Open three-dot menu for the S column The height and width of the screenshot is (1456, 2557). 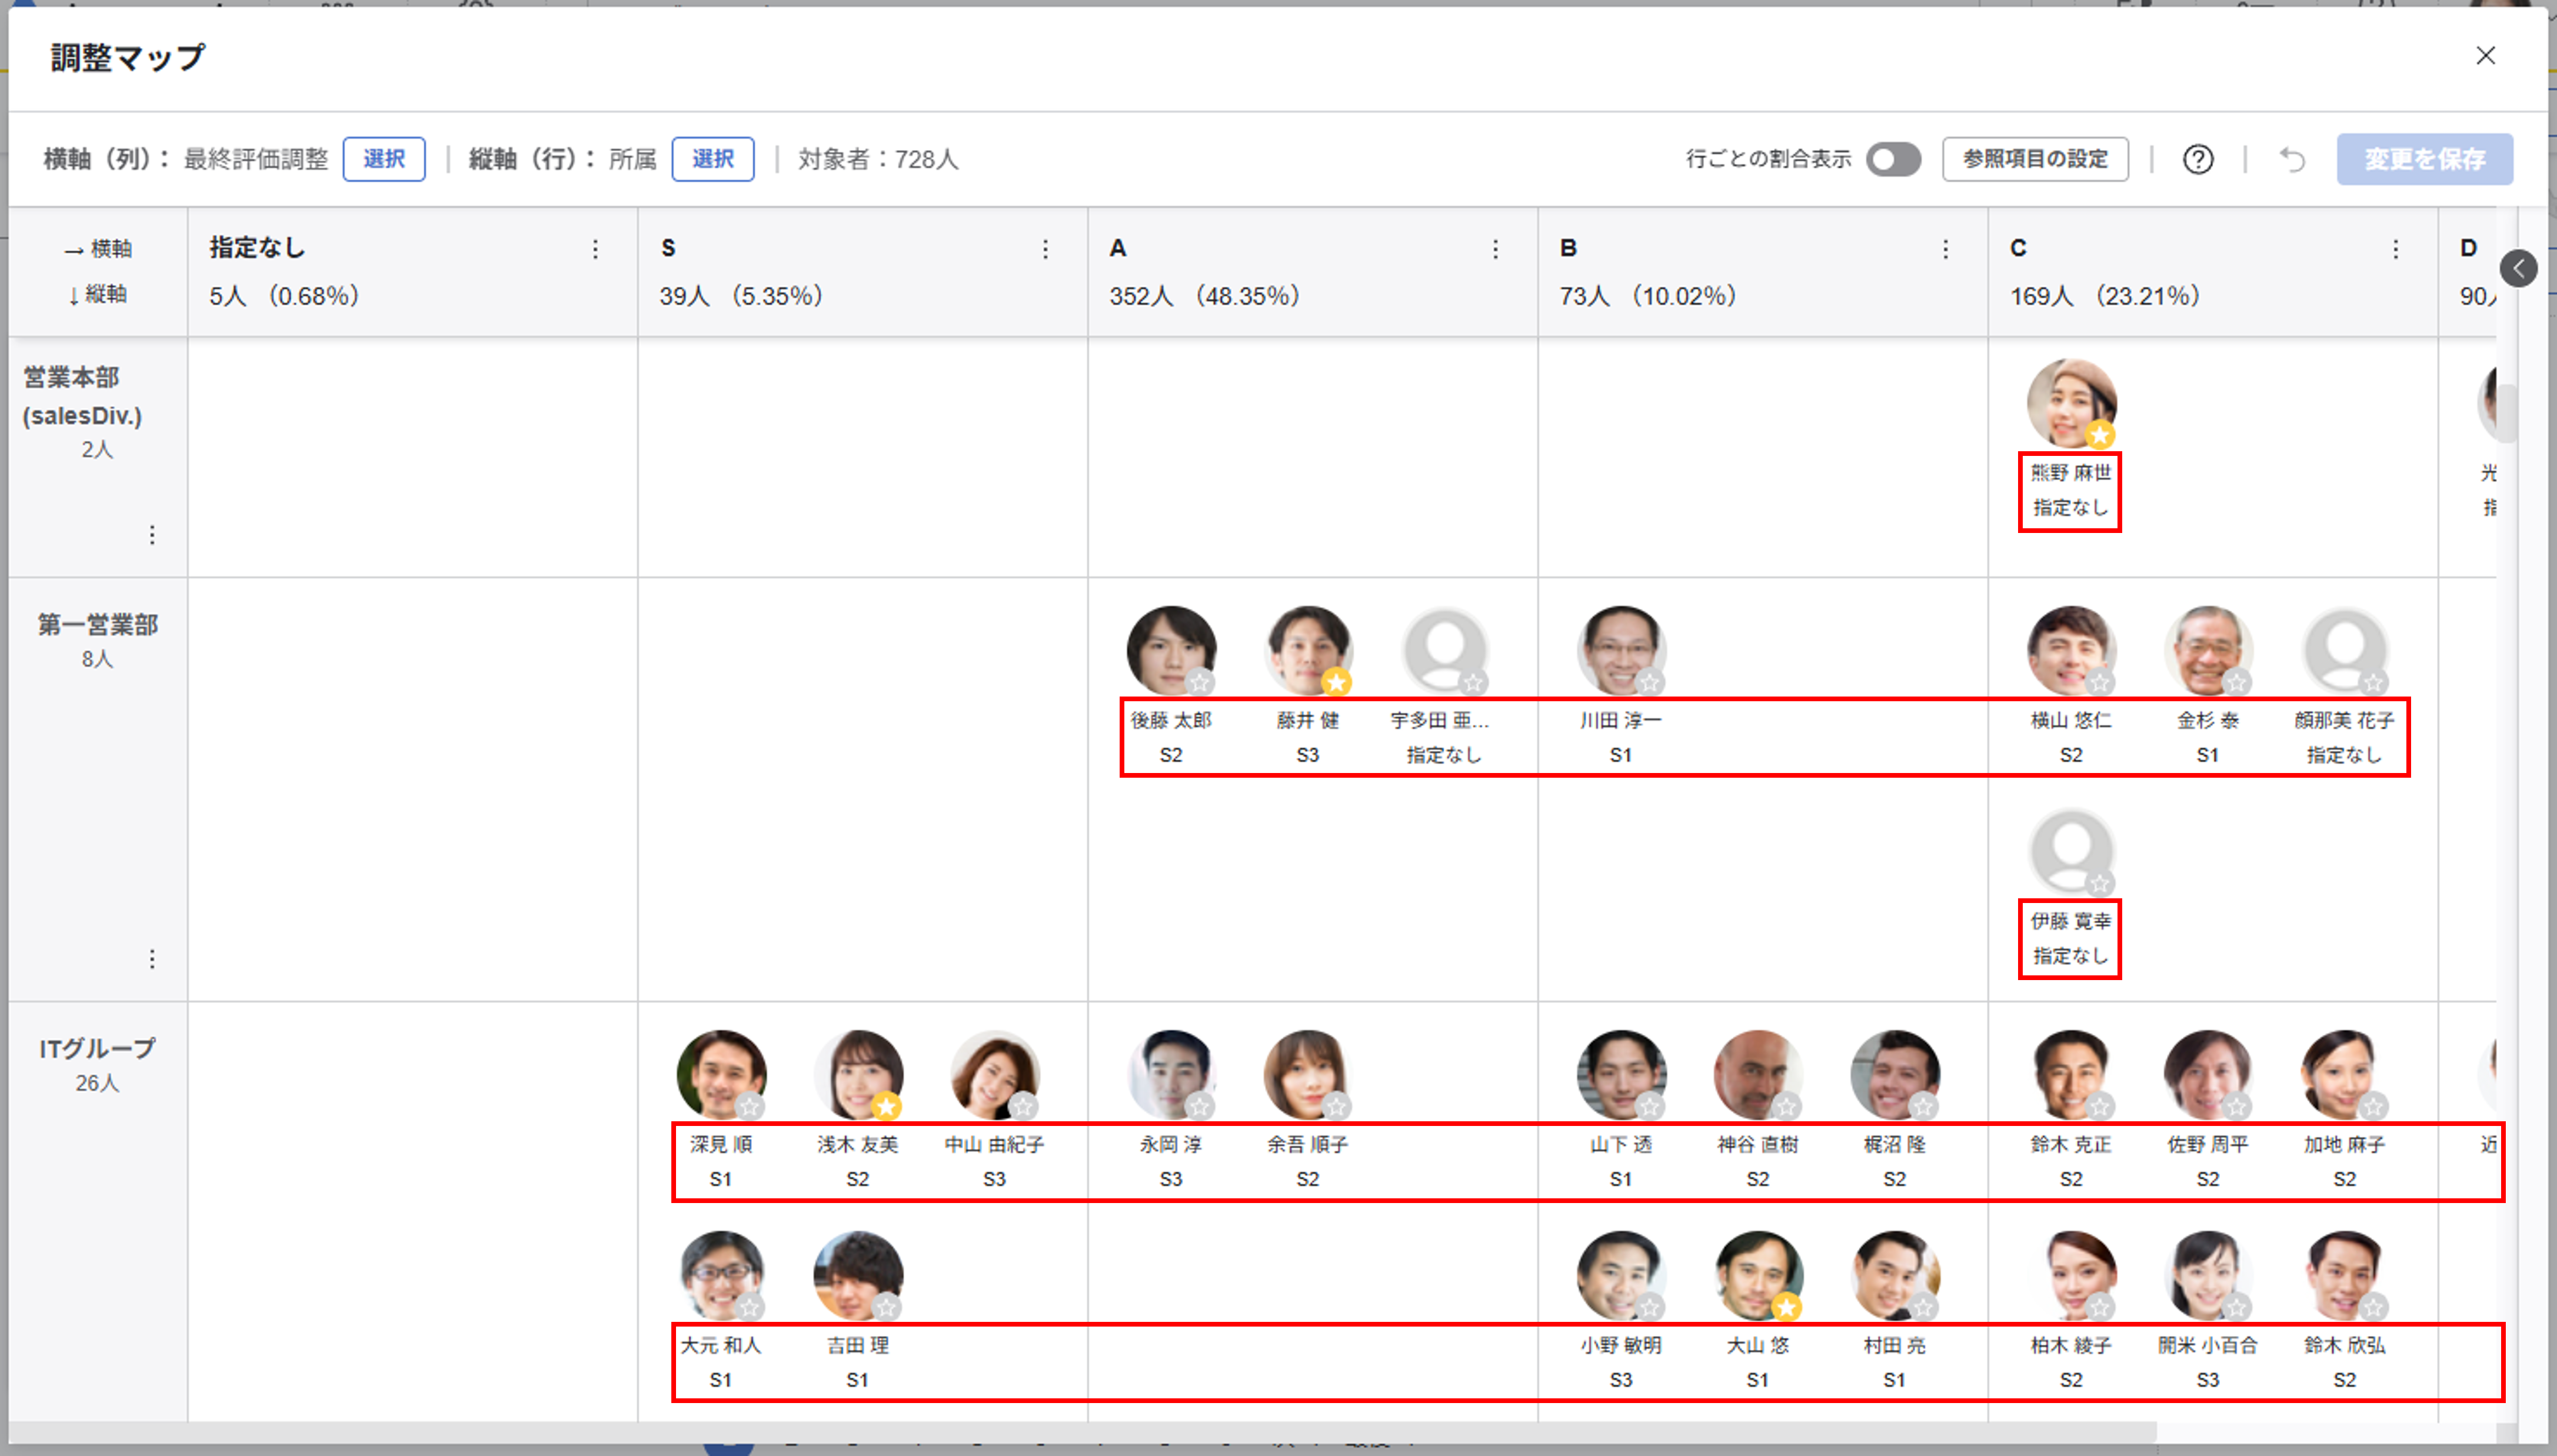pos(1045,249)
